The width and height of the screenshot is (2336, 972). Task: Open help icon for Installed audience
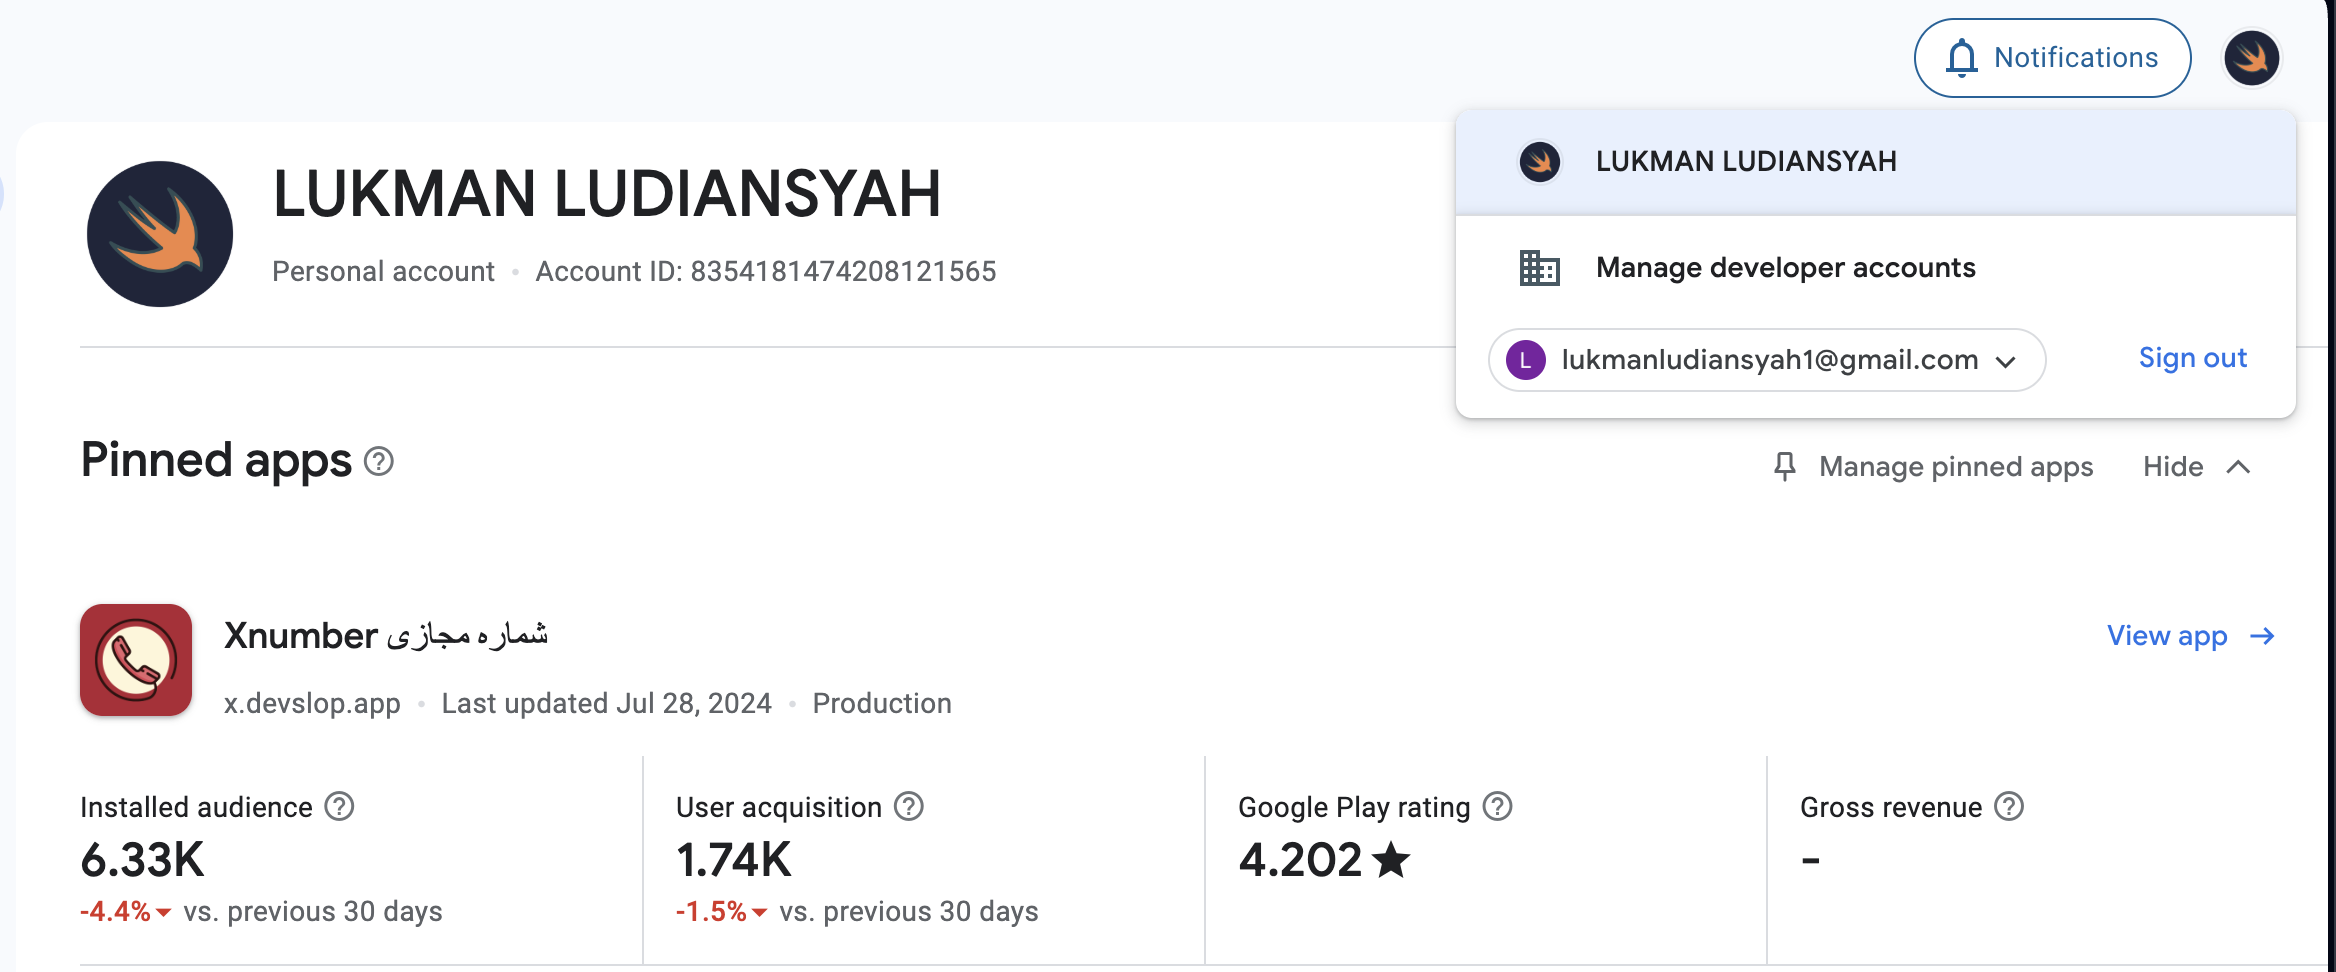340,806
